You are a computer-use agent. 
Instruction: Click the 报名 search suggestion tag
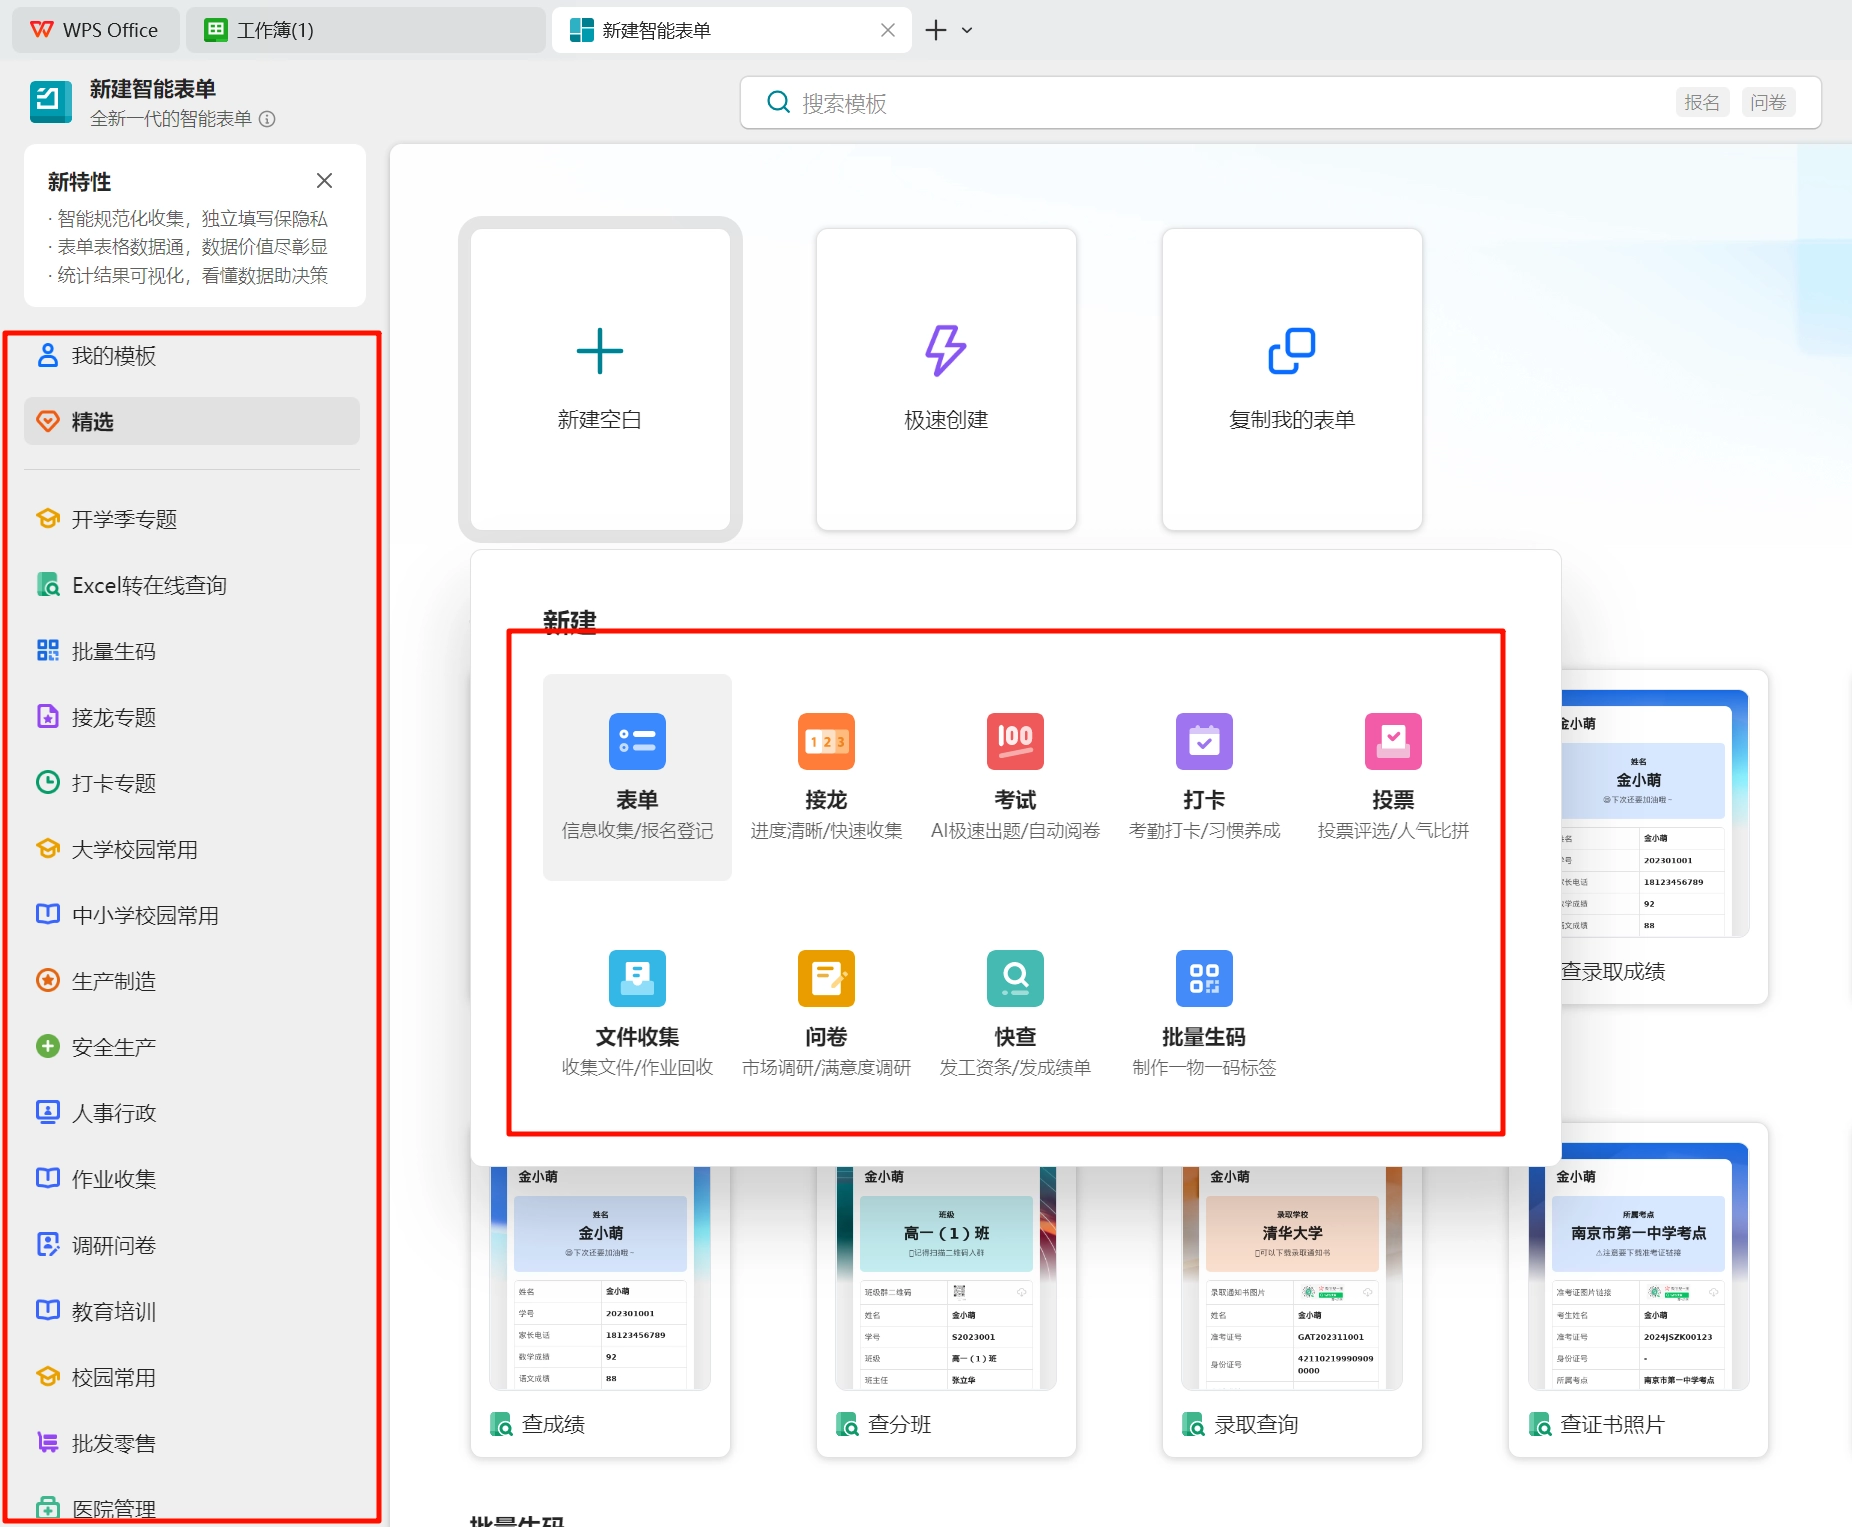1702,102
